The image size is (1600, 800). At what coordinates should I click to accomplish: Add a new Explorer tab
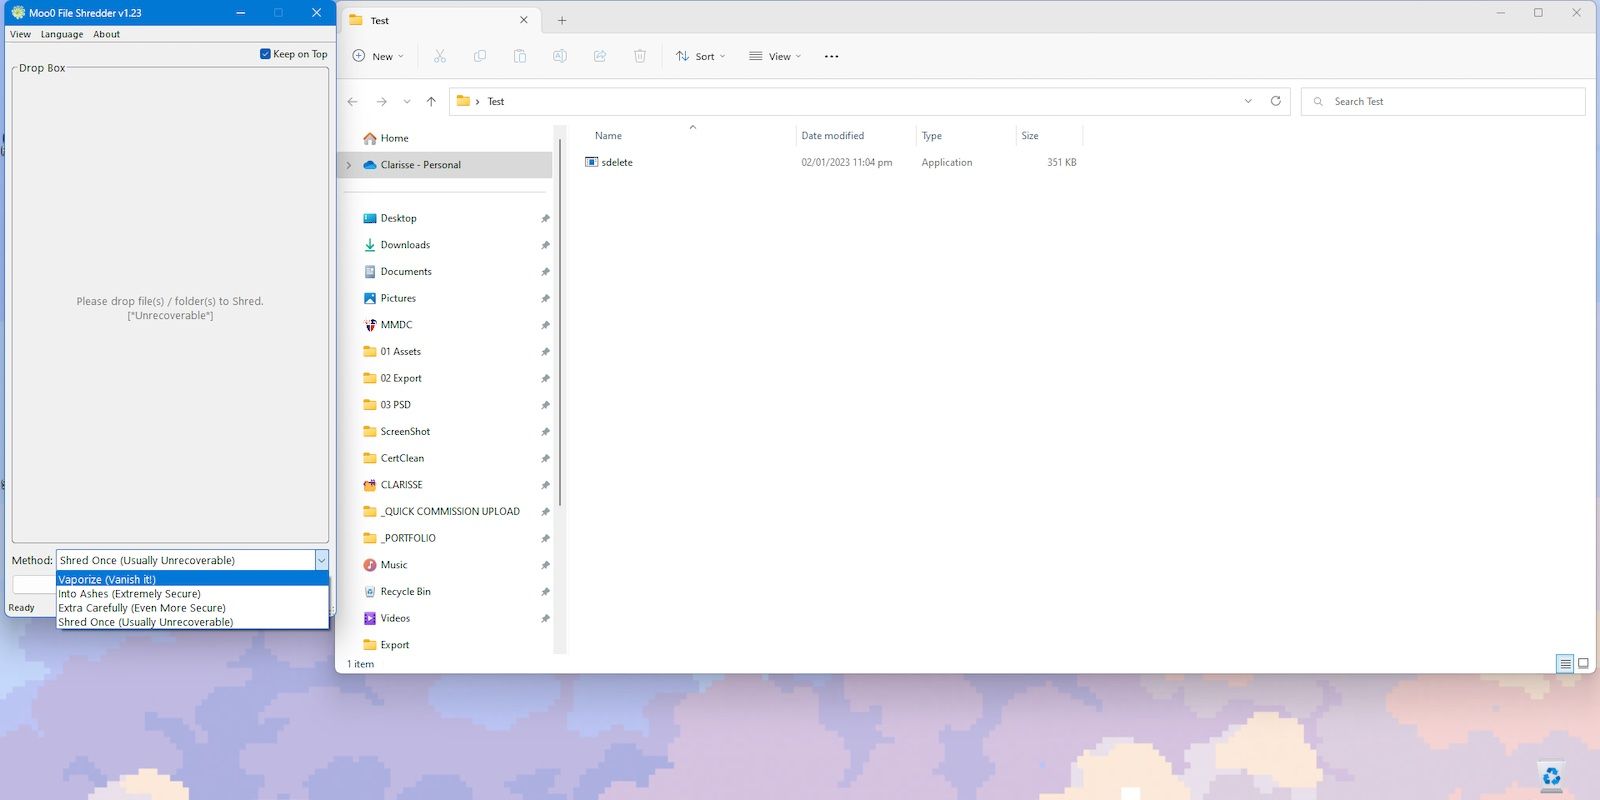pyautogui.click(x=562, y=20)
